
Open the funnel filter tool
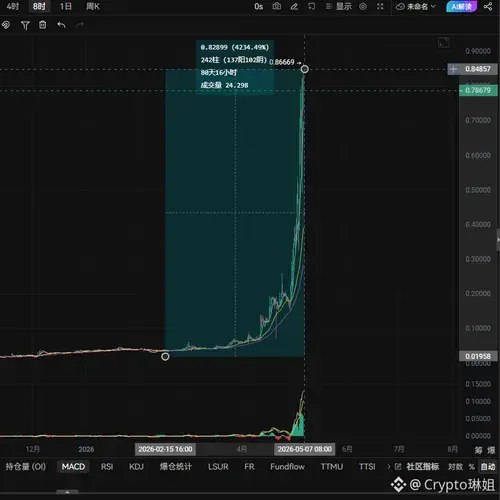(25, 25)
